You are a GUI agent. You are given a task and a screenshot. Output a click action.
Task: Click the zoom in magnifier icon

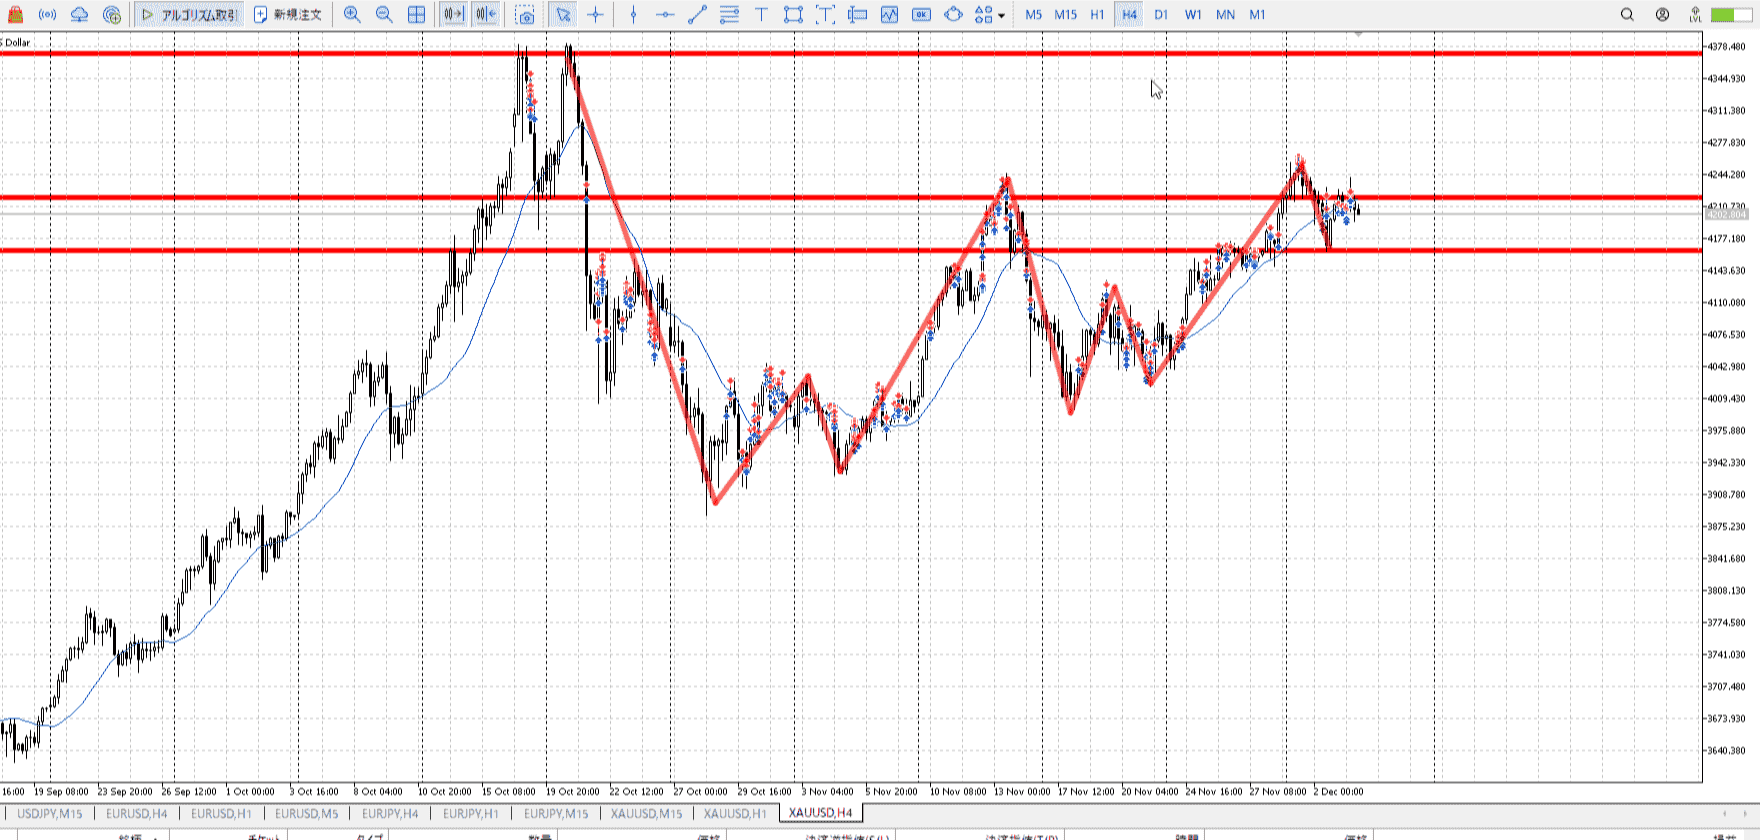(x=352, y=15)
